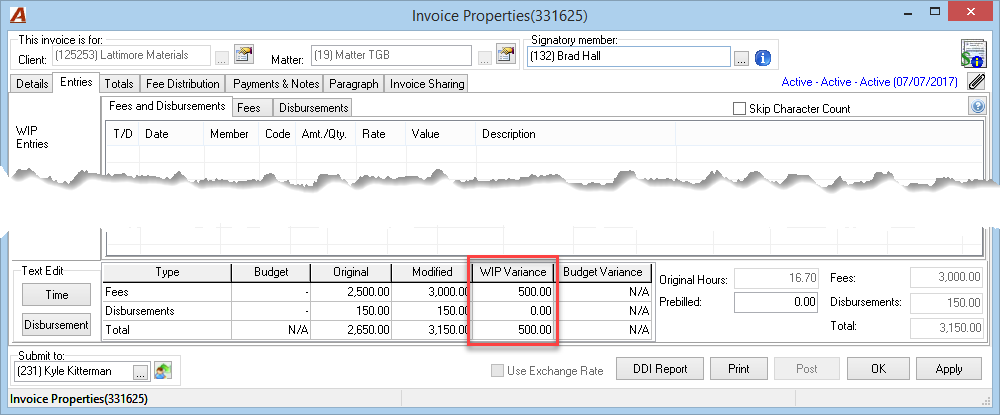Open the Fee Distribution tab
The image size is (1000, 415).
tap(182, 84)
